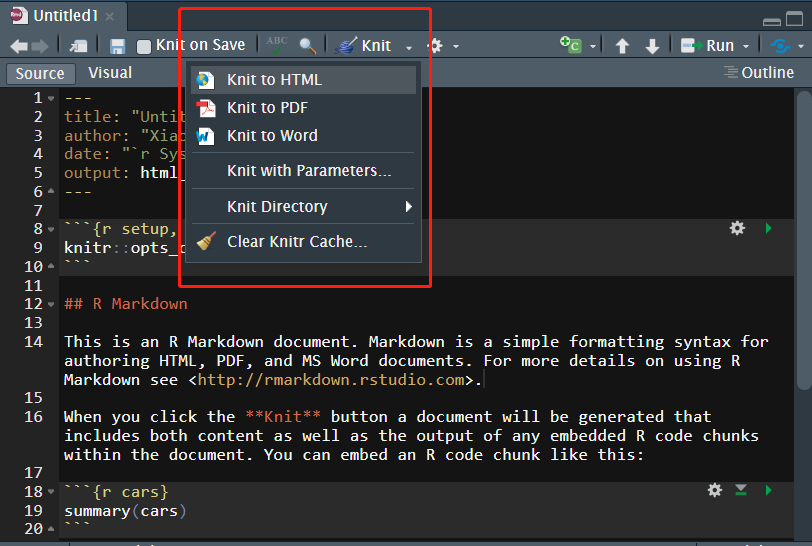Expand the insert chunk dropdown arrow

(x=593, y=47)
